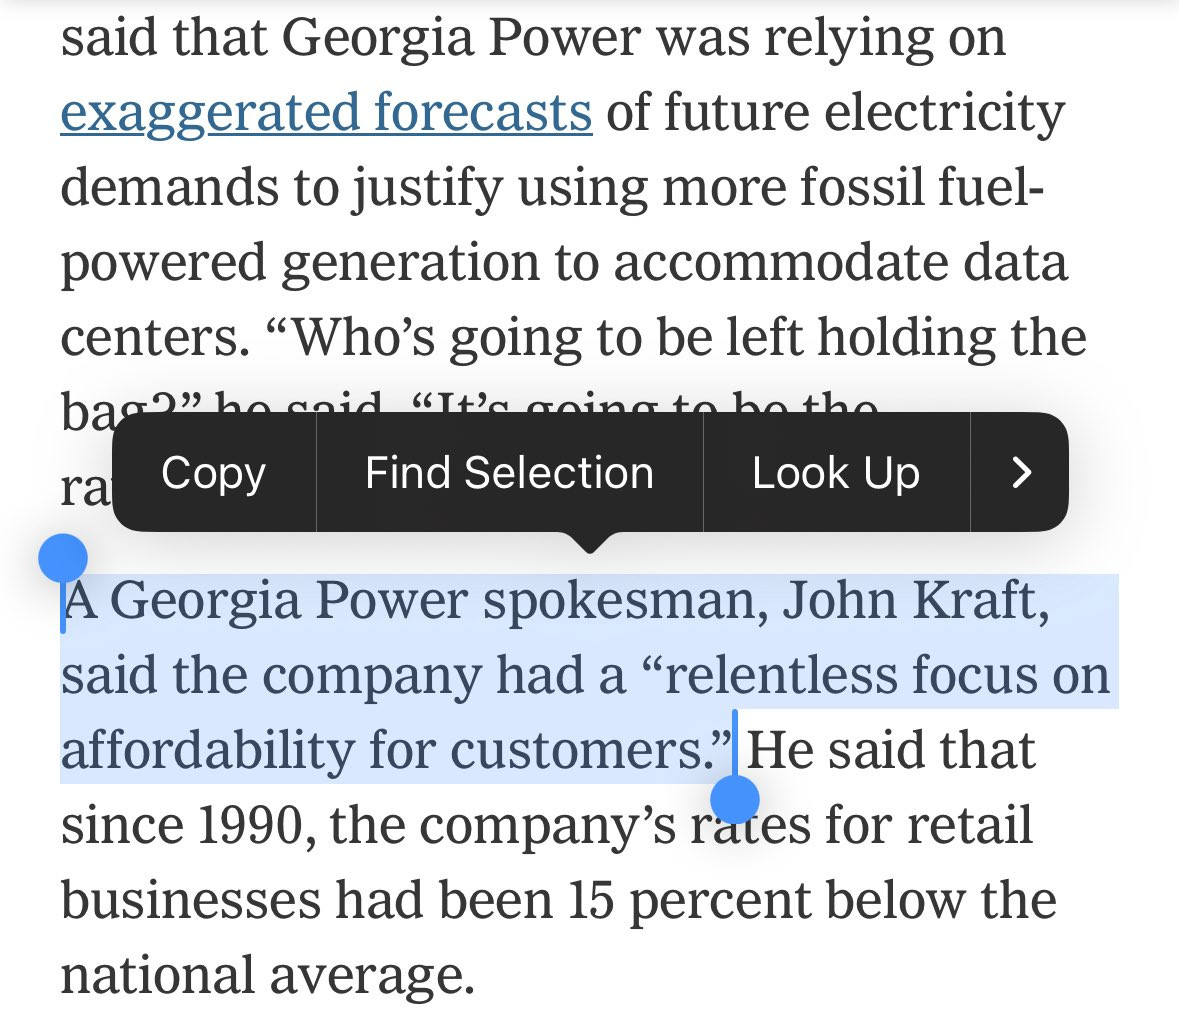This screenshot has height=1029, width=1179.
Task: Tap Copy in the selection popup
Action: coord(214,473)
